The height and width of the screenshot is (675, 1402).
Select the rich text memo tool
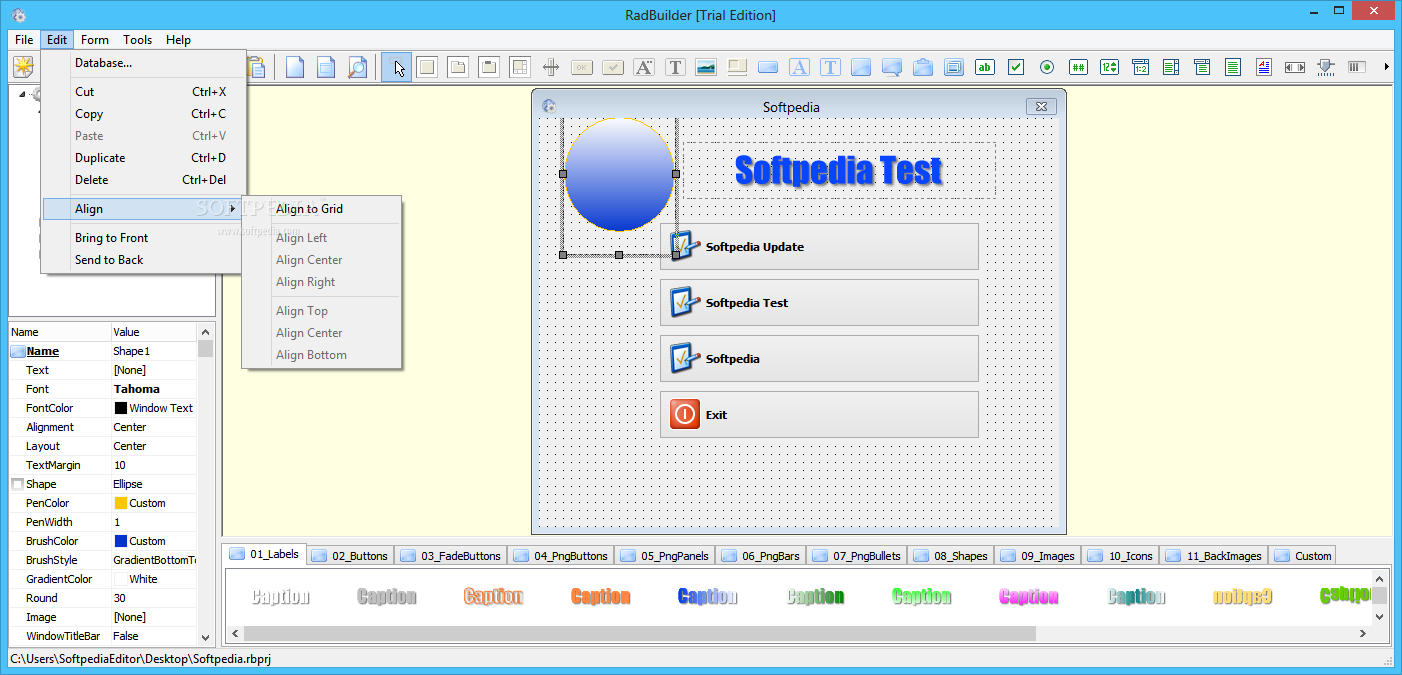[x=1264, y=67]
